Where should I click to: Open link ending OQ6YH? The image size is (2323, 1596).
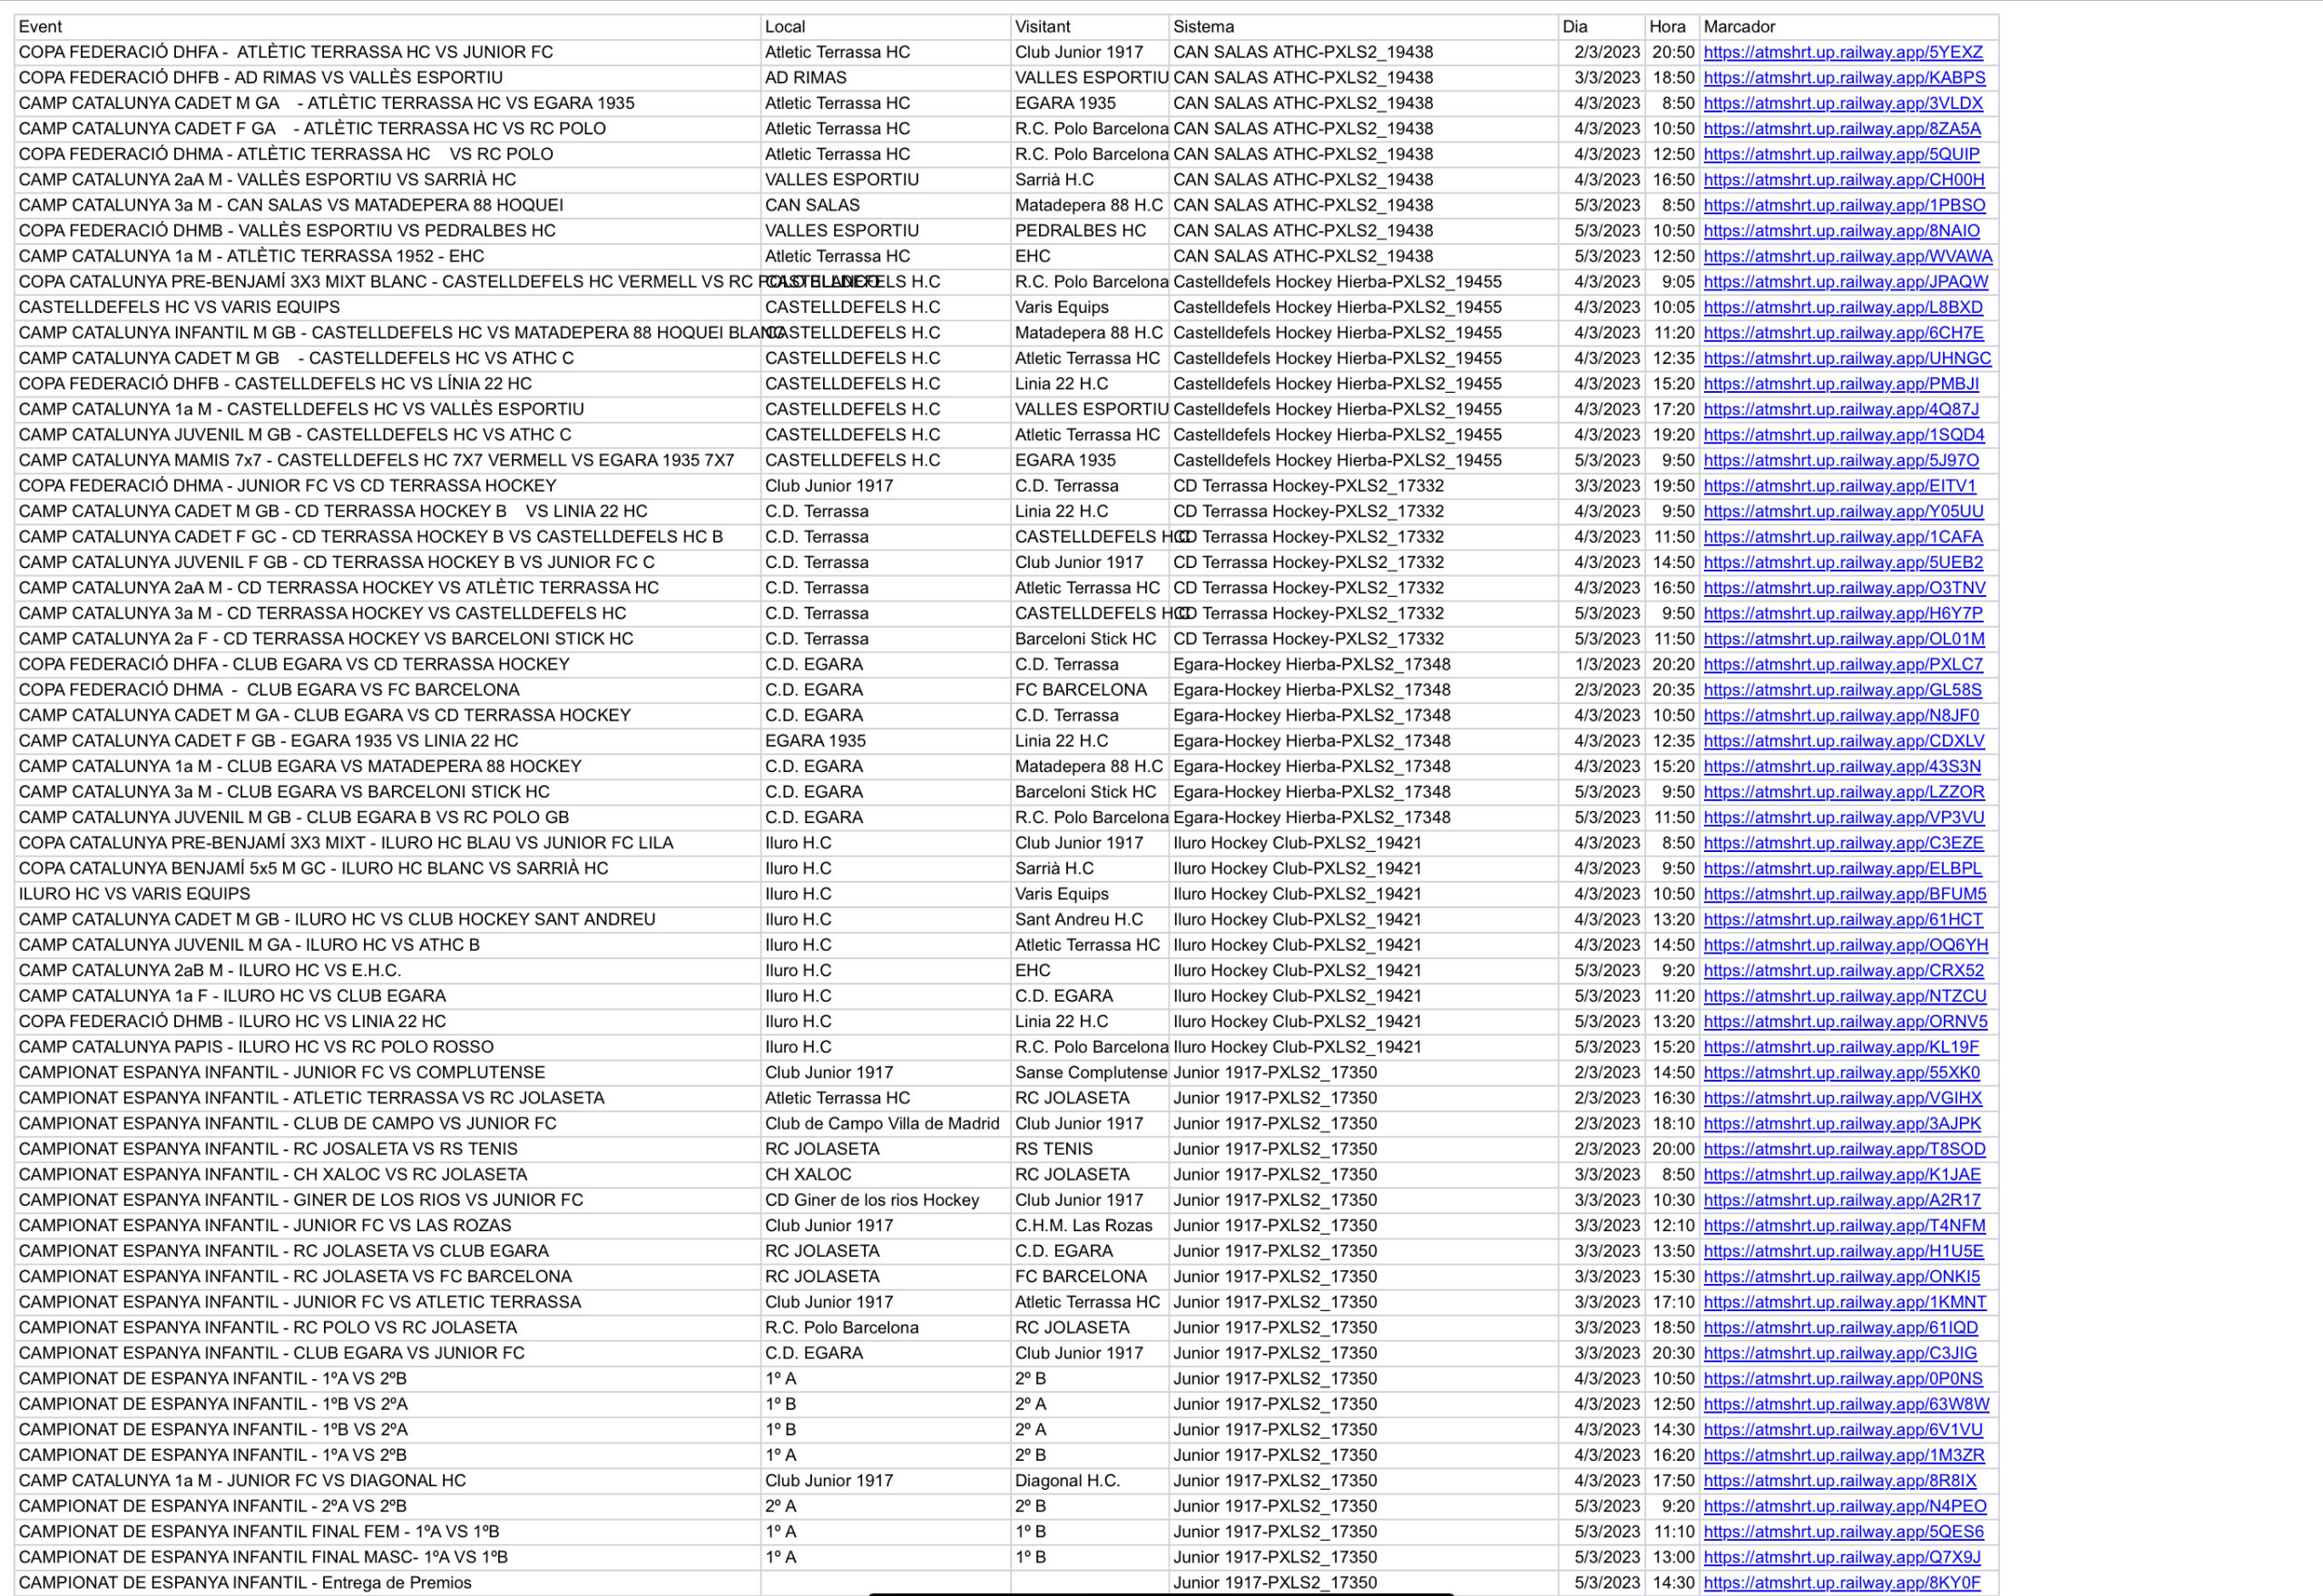(x=1846, y=945)
